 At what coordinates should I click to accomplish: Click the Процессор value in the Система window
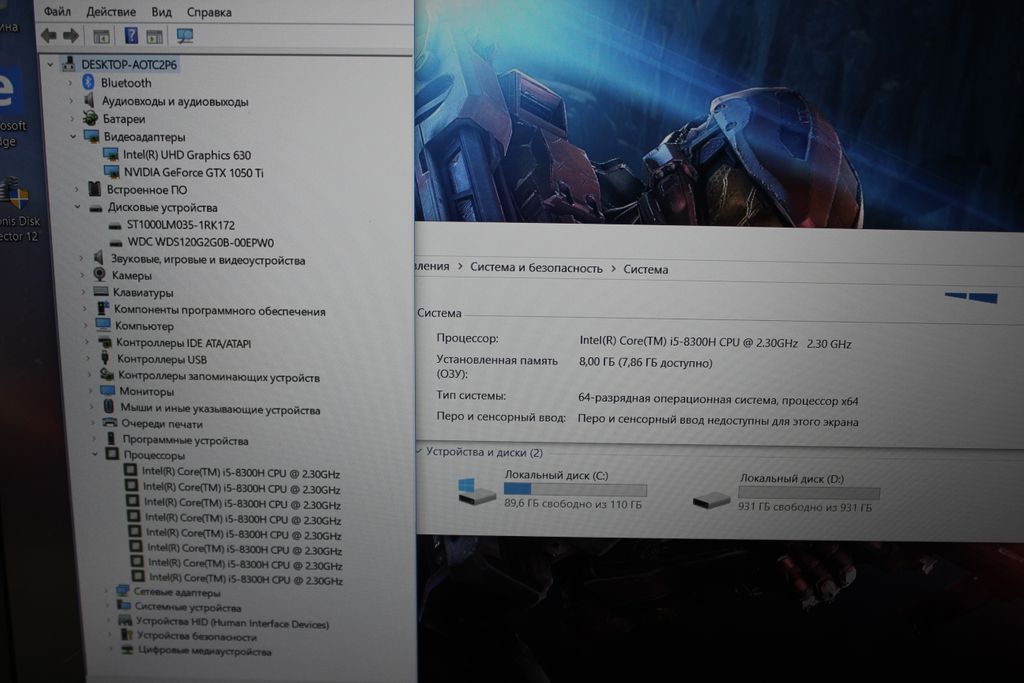[716, 343]
